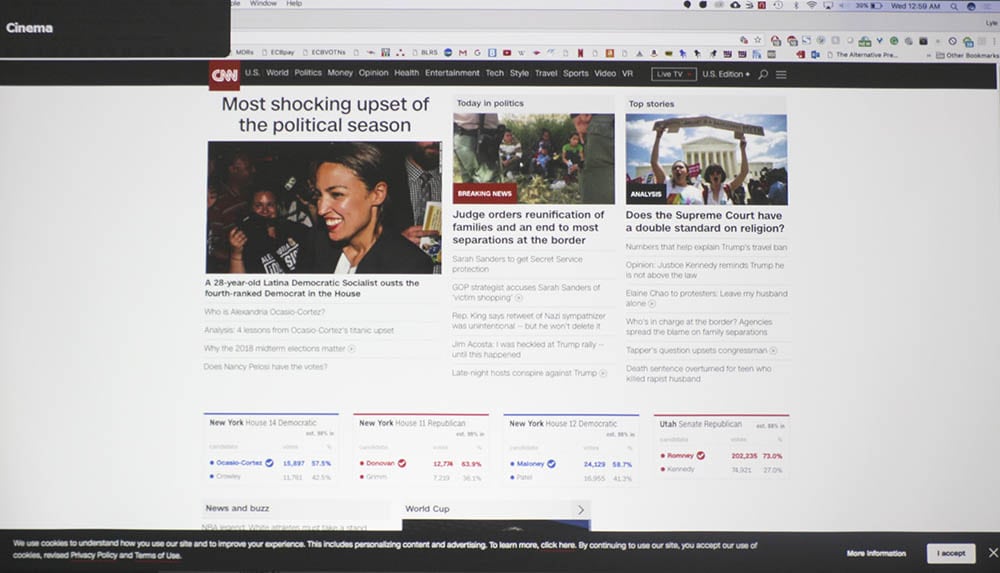The width and height of the screenshot is (1000, 573).
Task: Click the Breaking News border photo
Action: coord(534,159)
